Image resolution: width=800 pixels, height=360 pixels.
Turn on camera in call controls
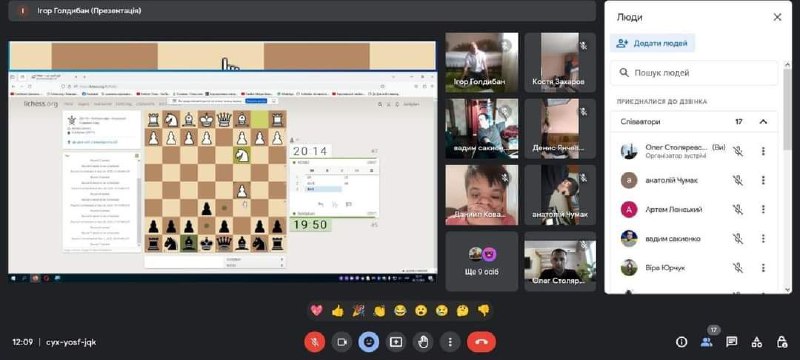tap(342, 342)
